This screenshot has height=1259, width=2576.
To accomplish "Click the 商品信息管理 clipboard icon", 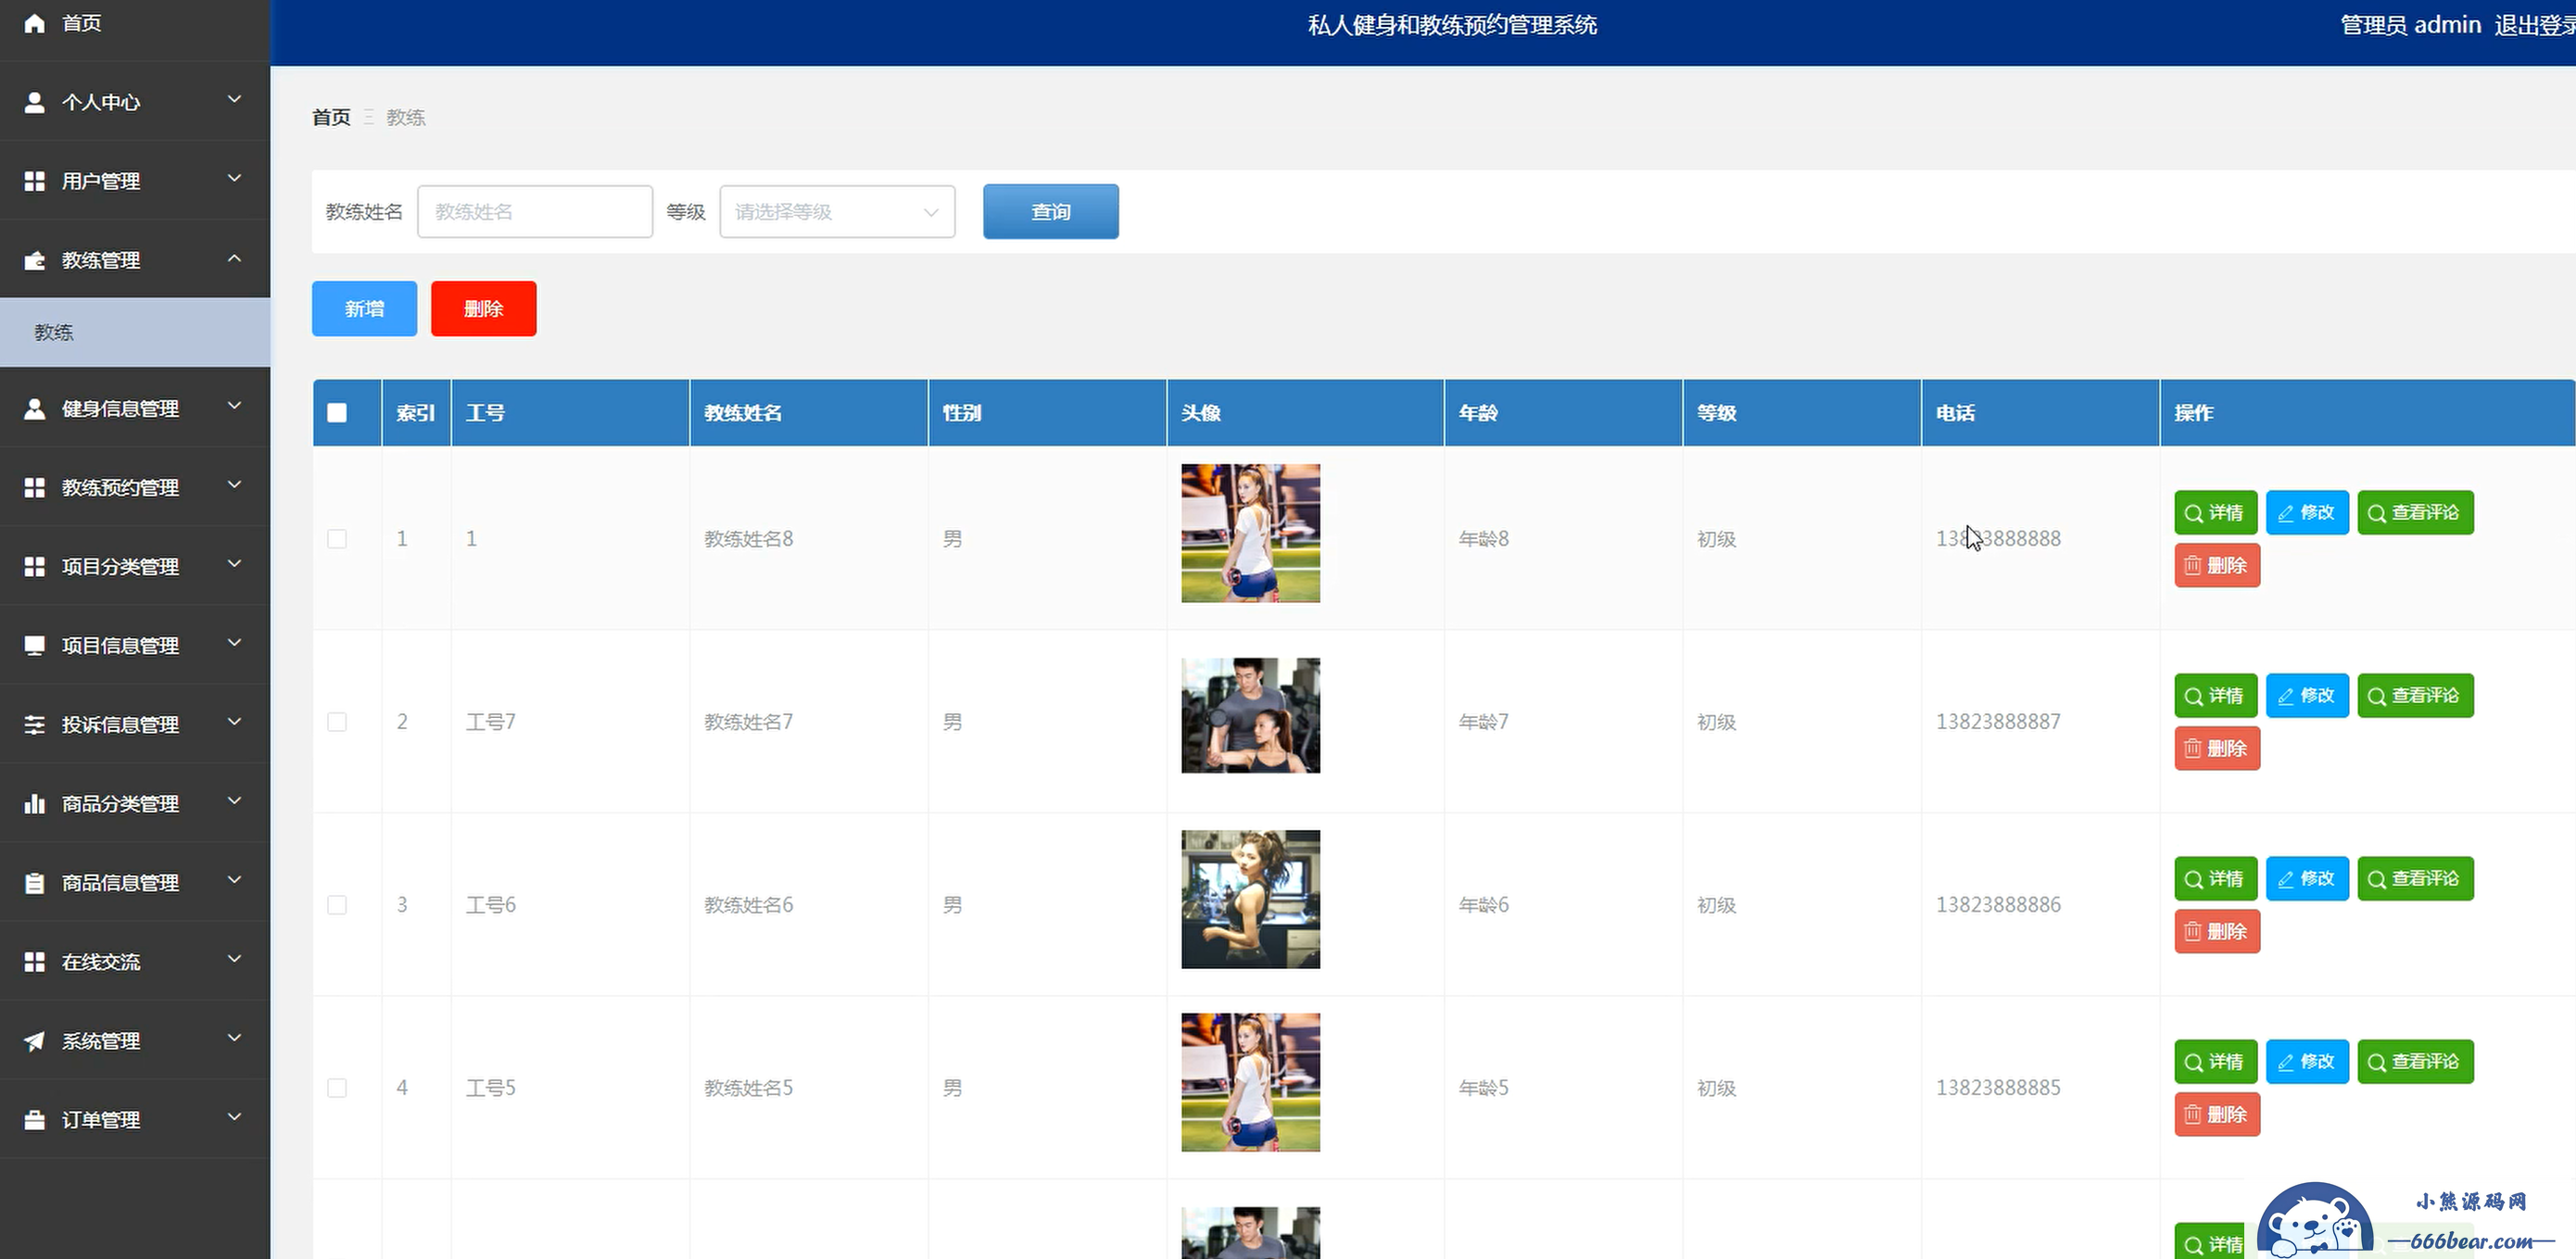I will point(34,882).
